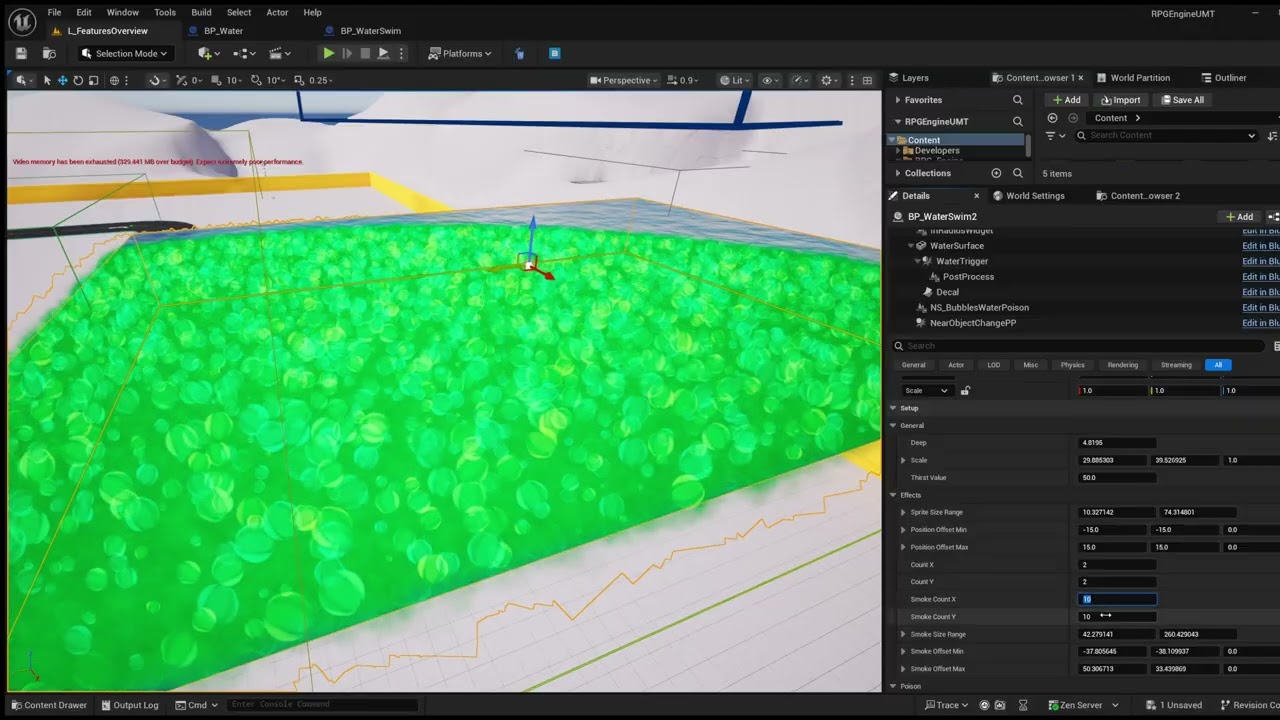Open grid snap size 10 dropdown
Image resolution: width=1280 pixels, height=720 pixels.
click(x=234, y=80)
